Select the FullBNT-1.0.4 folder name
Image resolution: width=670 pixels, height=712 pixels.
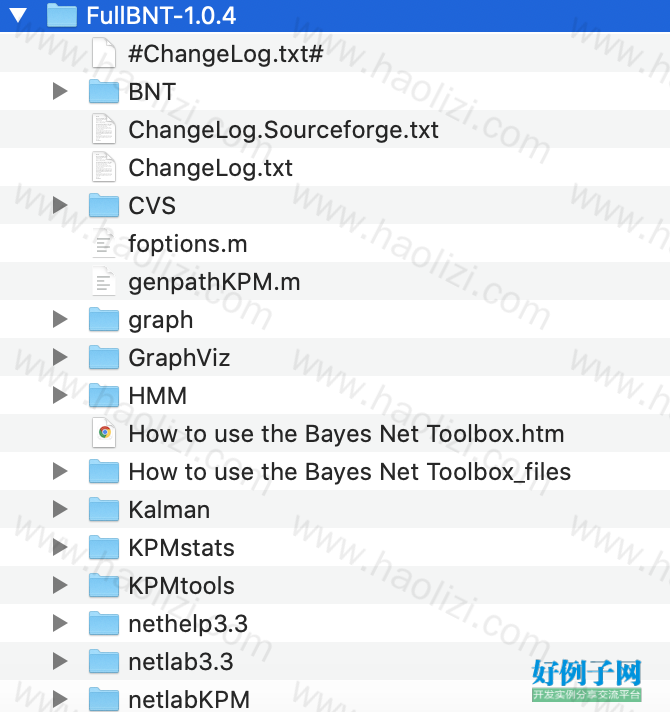pos(161,16)
